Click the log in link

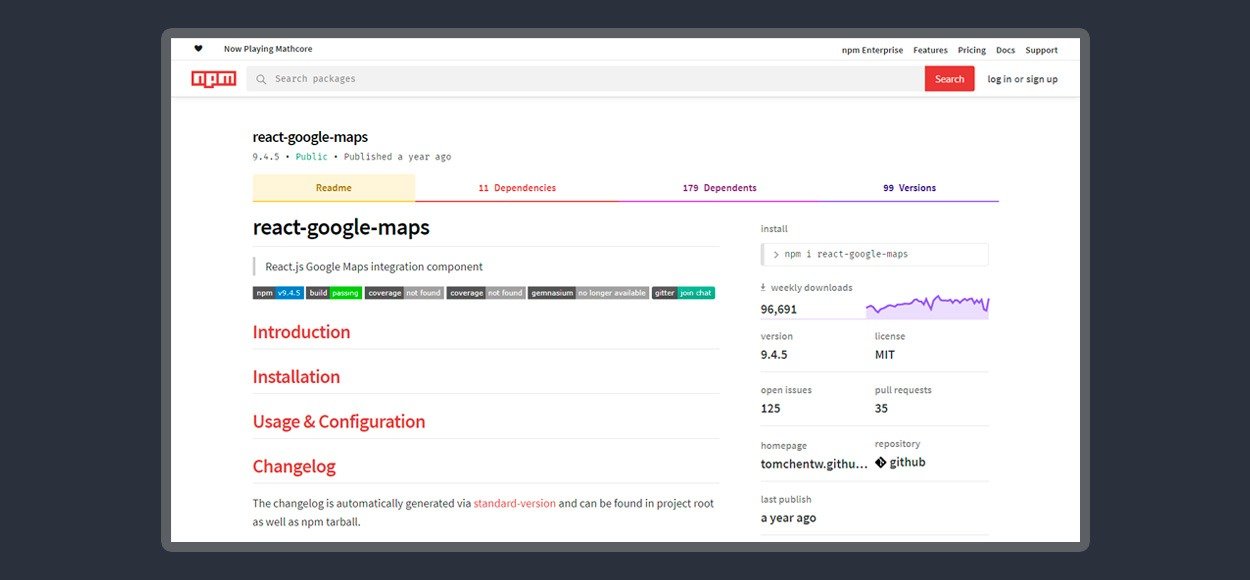(x=999, y=79)
